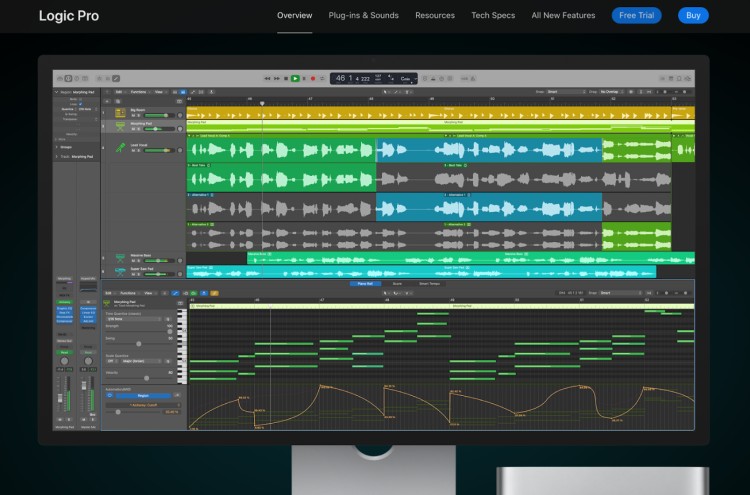
Task: Toggle the Loop checkbox in region inspector
Action: 80,104
